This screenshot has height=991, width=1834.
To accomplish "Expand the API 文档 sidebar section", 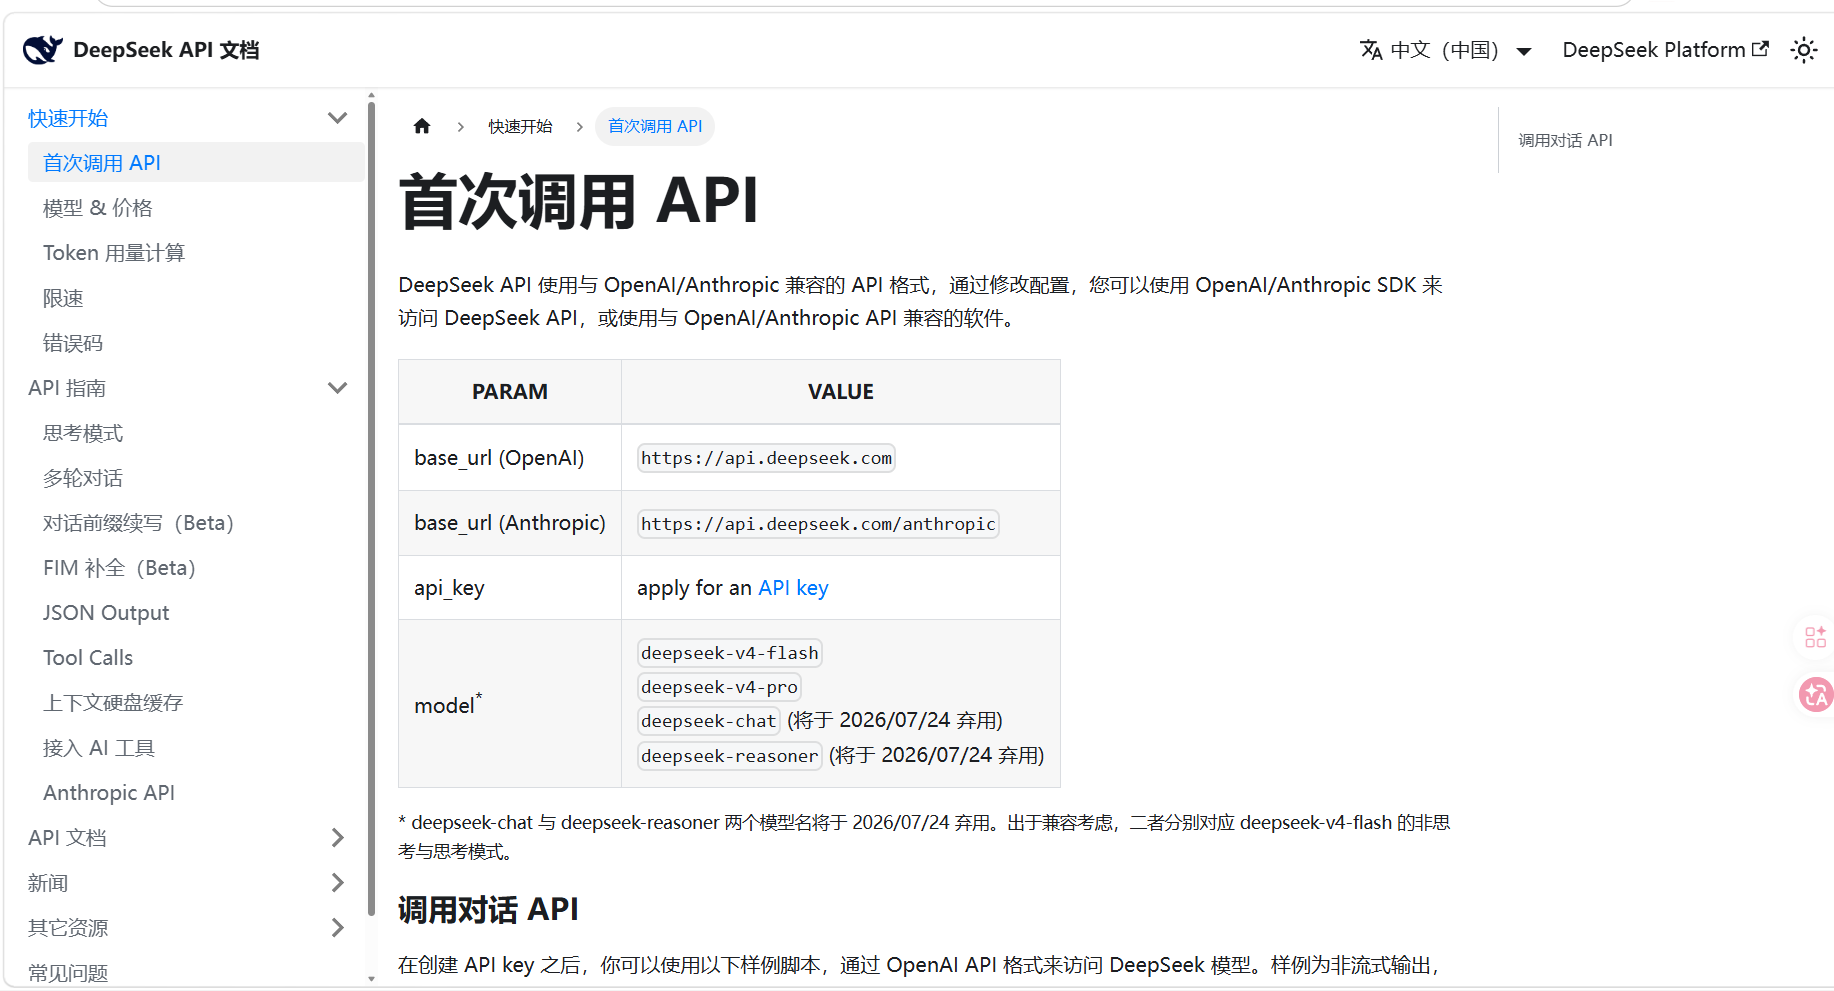I will [x=338, y=838].
